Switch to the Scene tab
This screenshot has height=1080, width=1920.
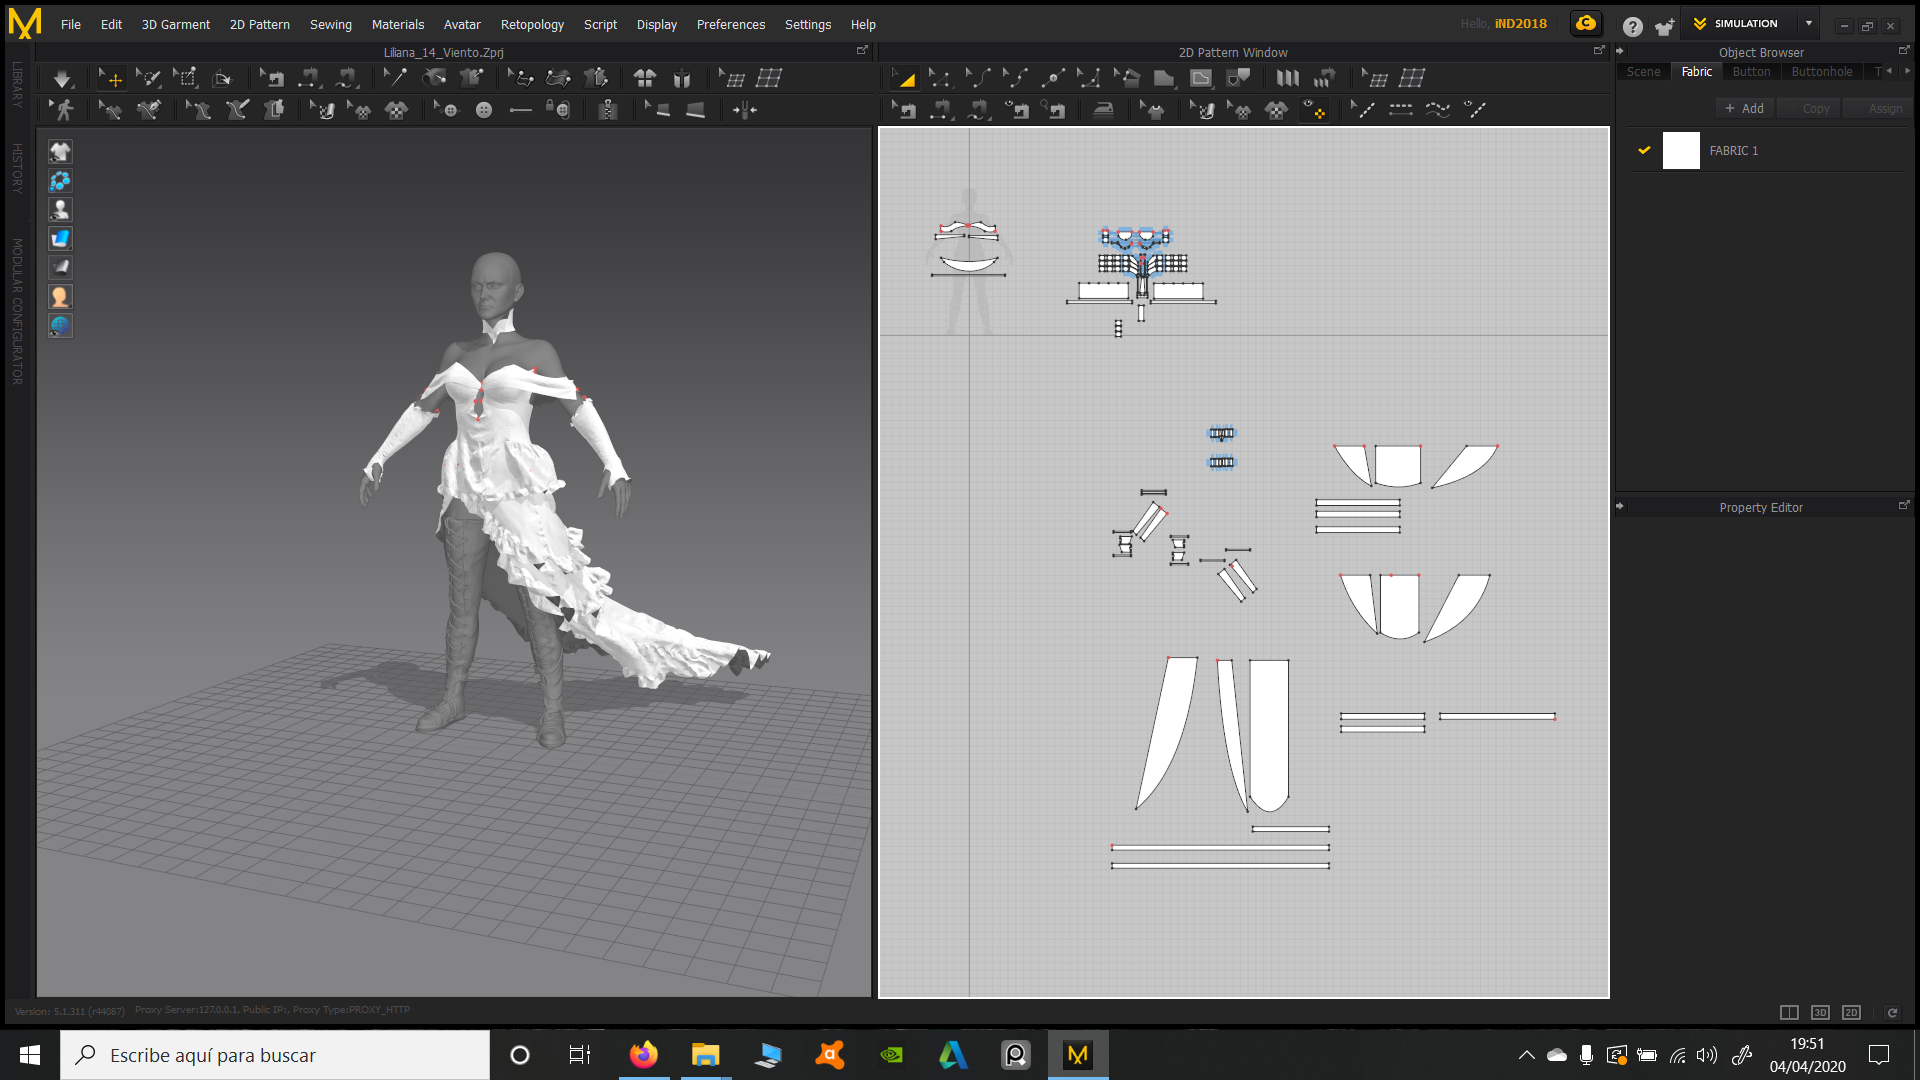coord(1643,72)
